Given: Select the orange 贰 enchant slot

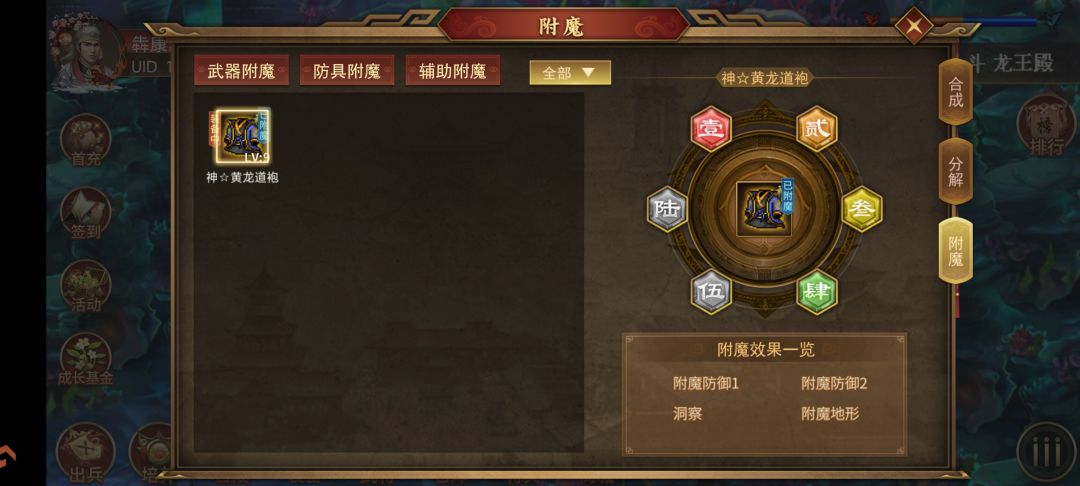Looking at the screenshot, I should pyautogui.click(x=817, y=129).
